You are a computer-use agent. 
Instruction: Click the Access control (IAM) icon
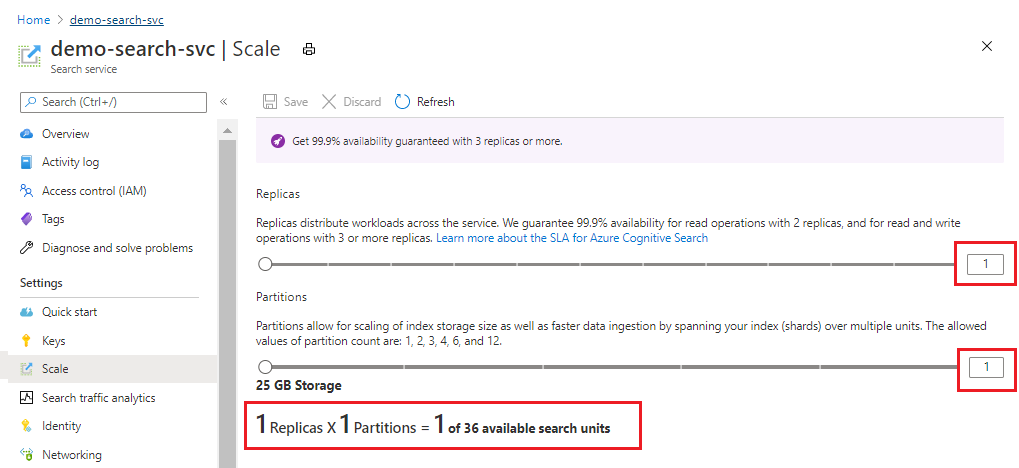(27, 191)
